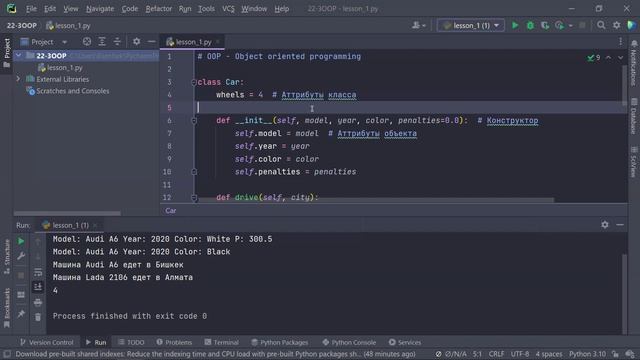640x360 pixels.
Task: Open the lesson_1 (1) run configuration dropdown
Action: coord(471,25)
